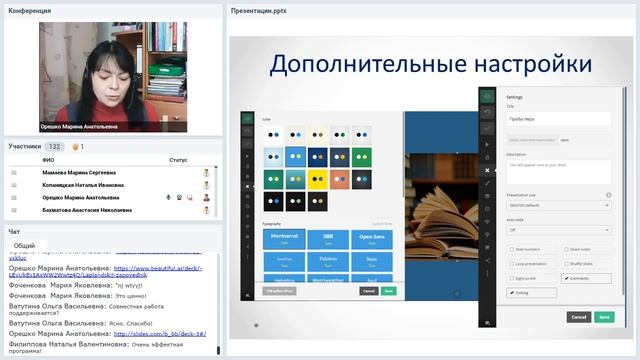This screenshot has height=360, width=640.
Task: Pick the bright green color theme swatch
Action: pos(362,157)
